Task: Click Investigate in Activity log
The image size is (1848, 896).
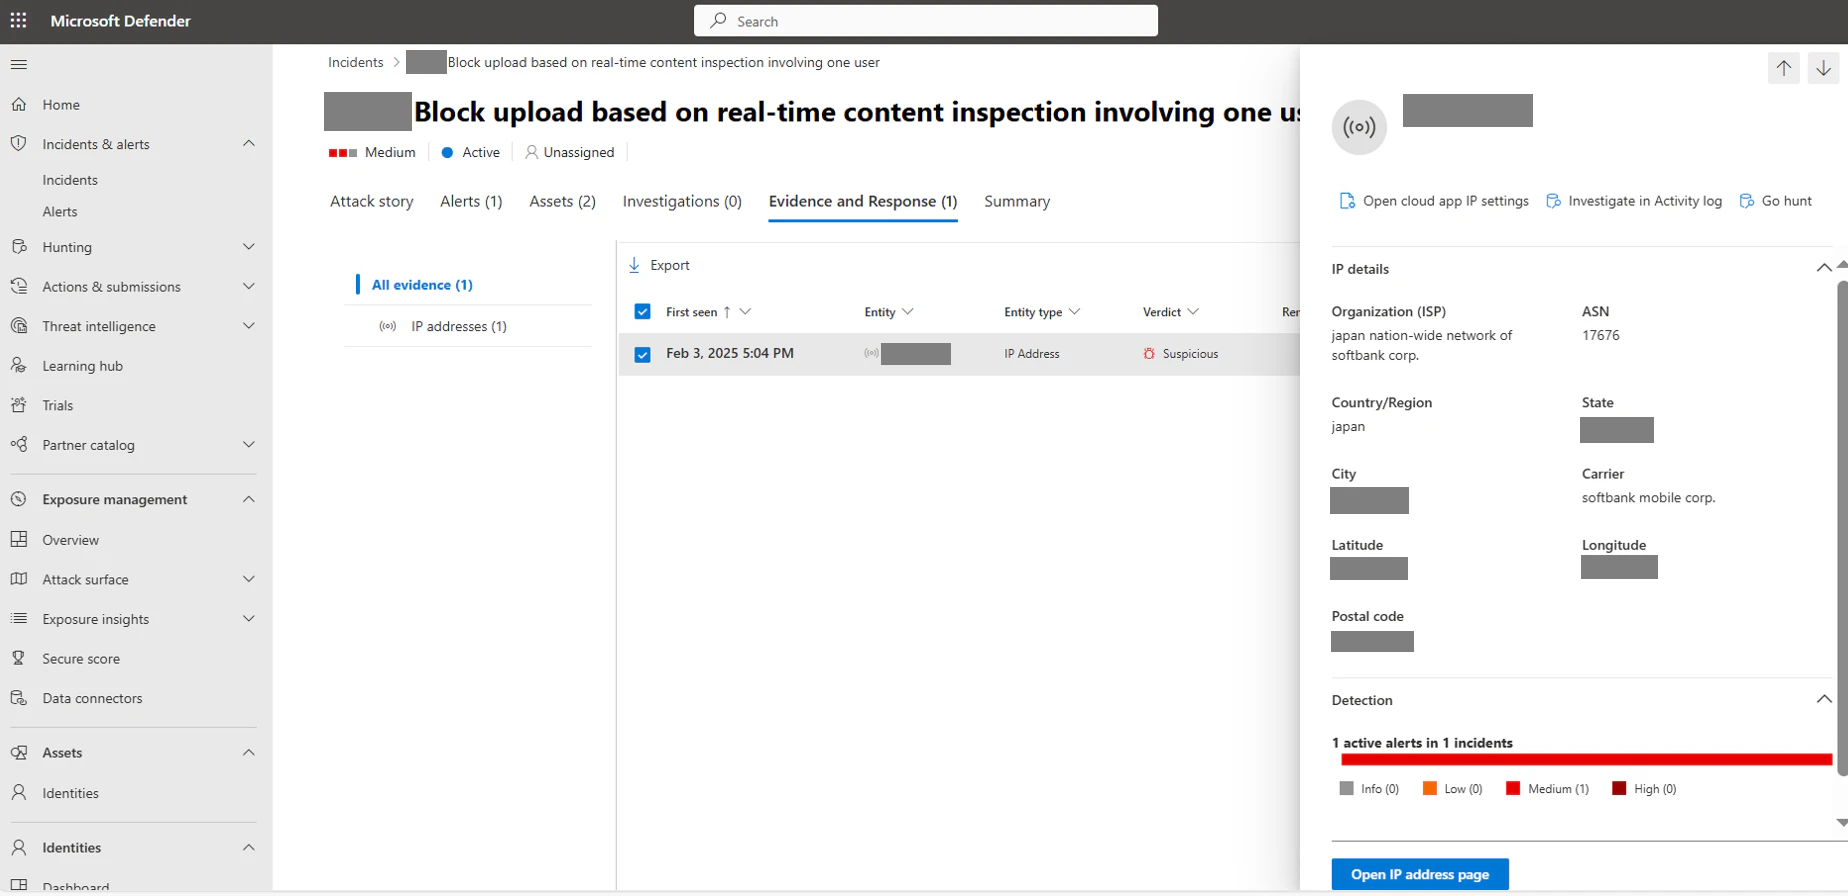Action: click(1634, 201)
